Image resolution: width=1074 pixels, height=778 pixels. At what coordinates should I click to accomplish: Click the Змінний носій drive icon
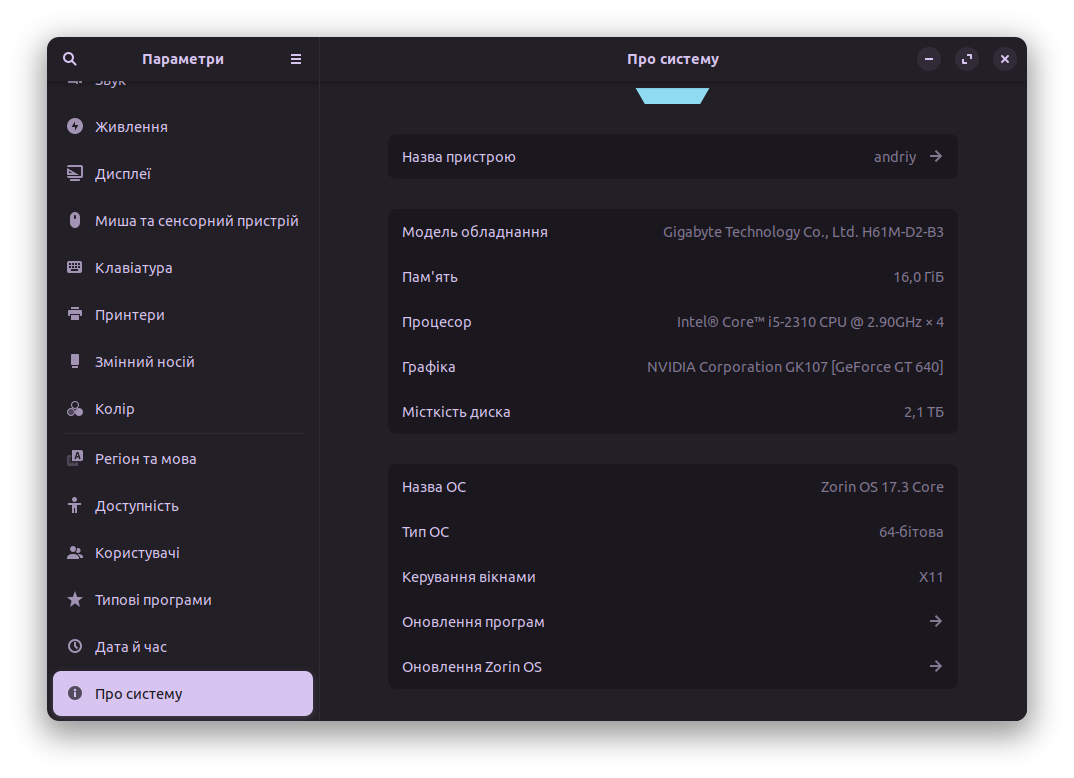[x=75, y=362]
